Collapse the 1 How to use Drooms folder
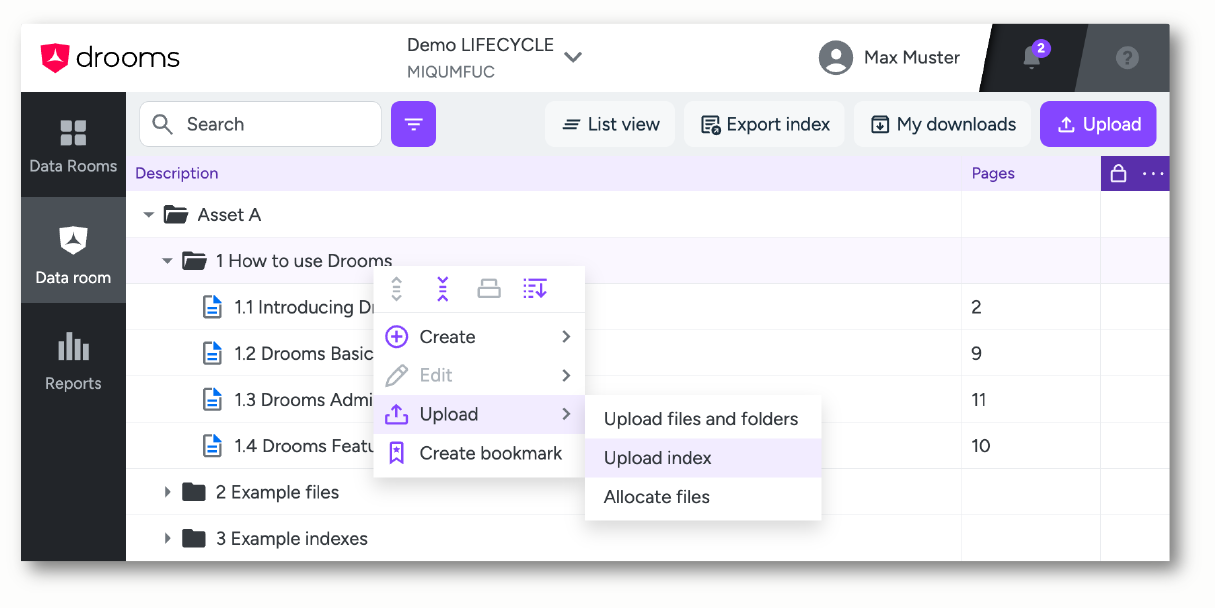Image resolution: width=1215 pixels, height=608 pixels. point(167,261)
